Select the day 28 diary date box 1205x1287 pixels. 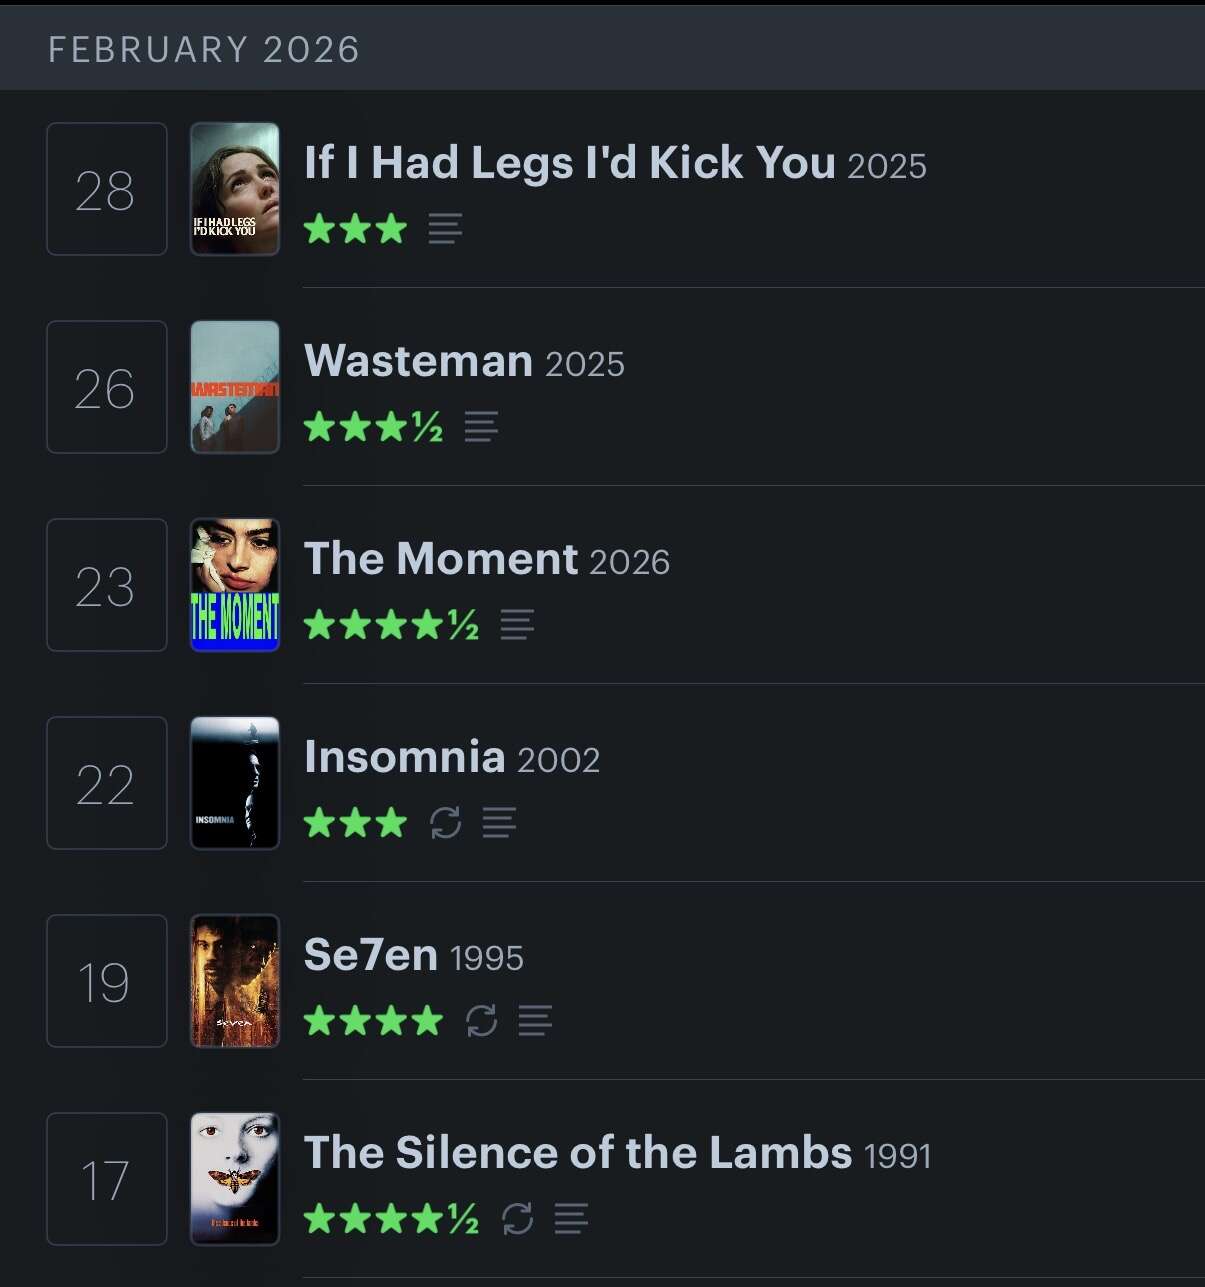coord(106,189)
